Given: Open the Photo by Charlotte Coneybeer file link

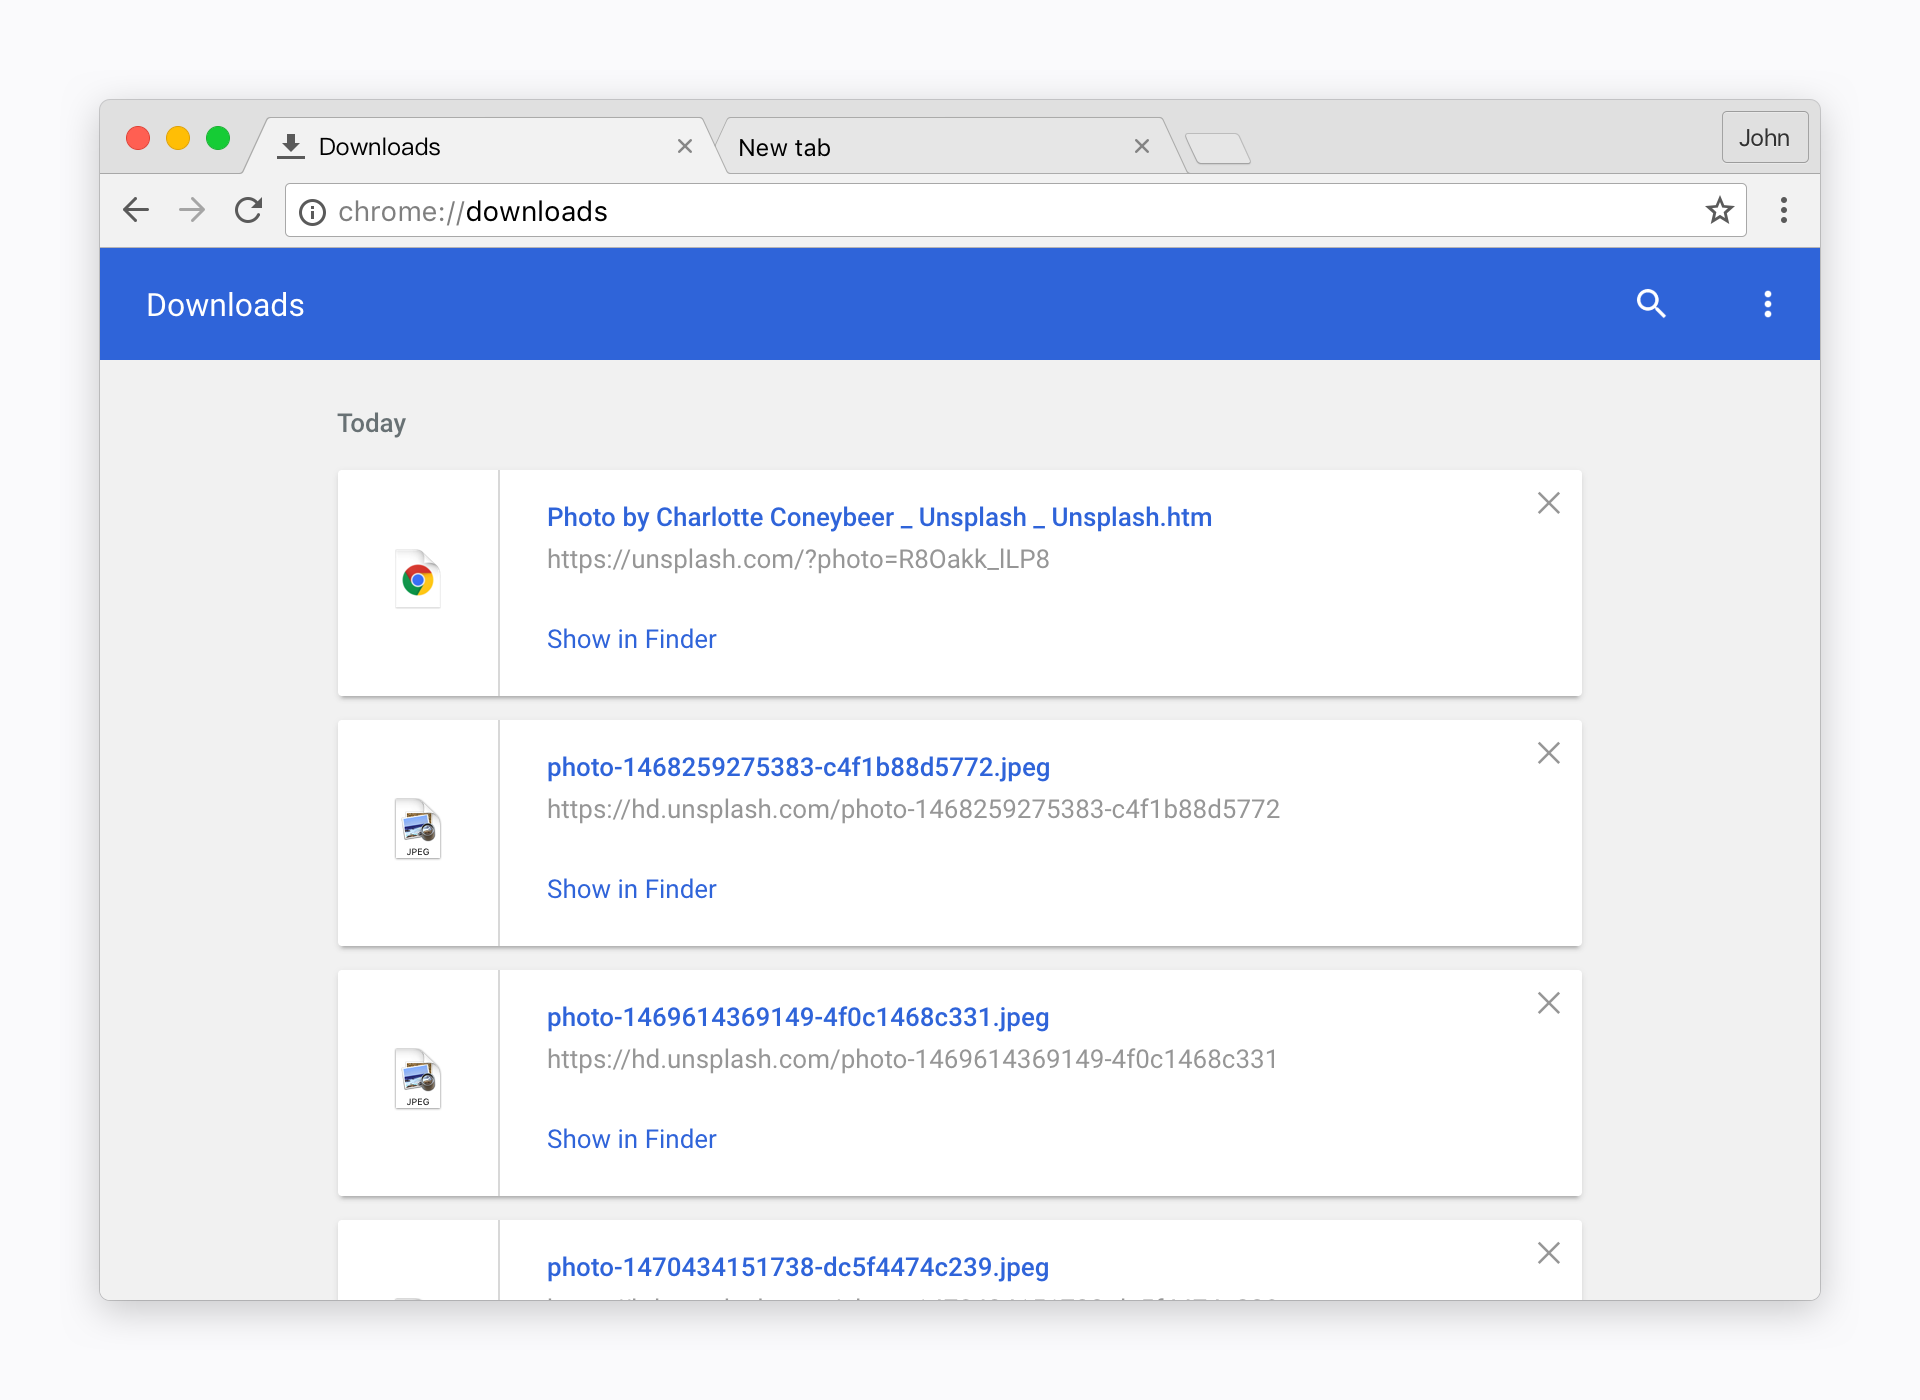Looking at the screenshot, I should [x=879, y=517].
